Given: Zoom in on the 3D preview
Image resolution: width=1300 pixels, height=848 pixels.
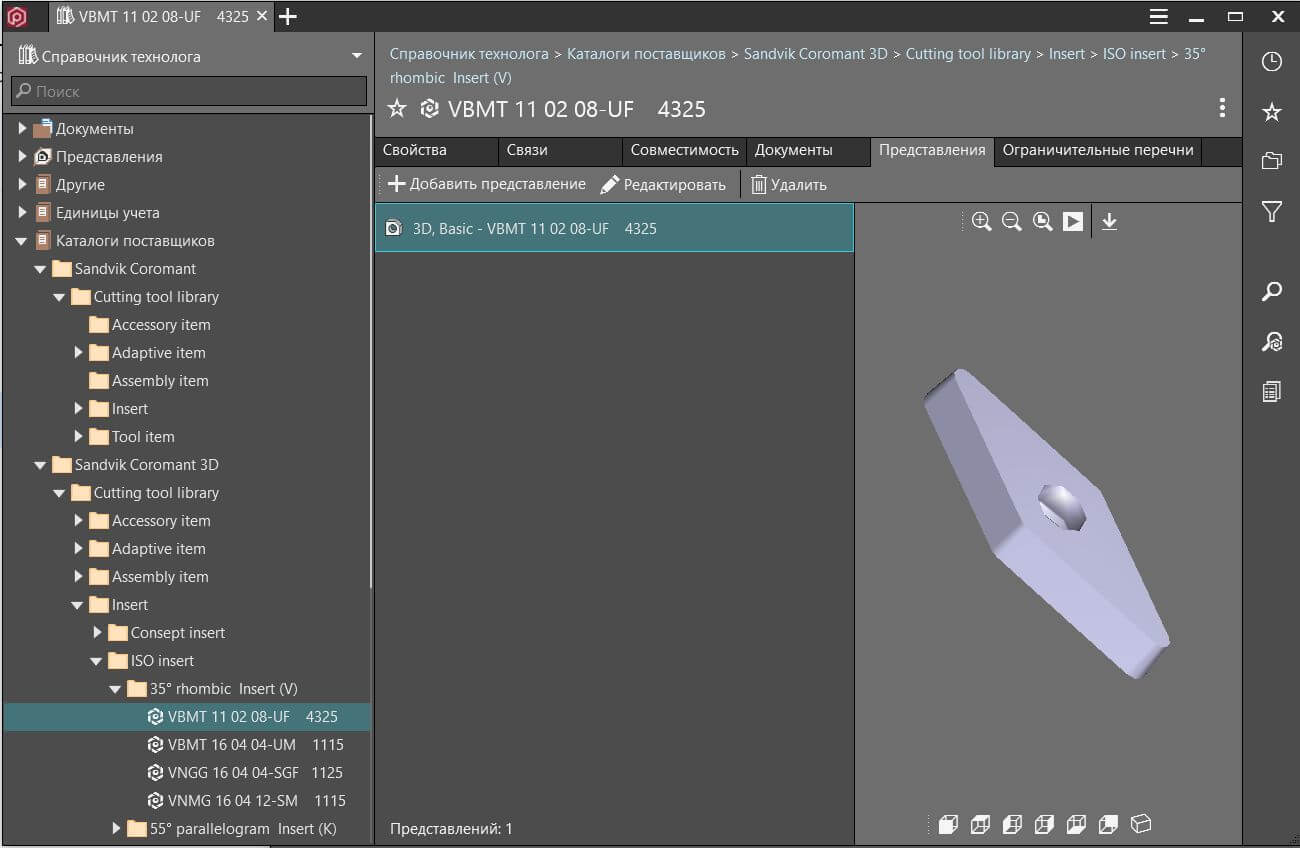Looking at the screenshot, I should click(981, 222).
